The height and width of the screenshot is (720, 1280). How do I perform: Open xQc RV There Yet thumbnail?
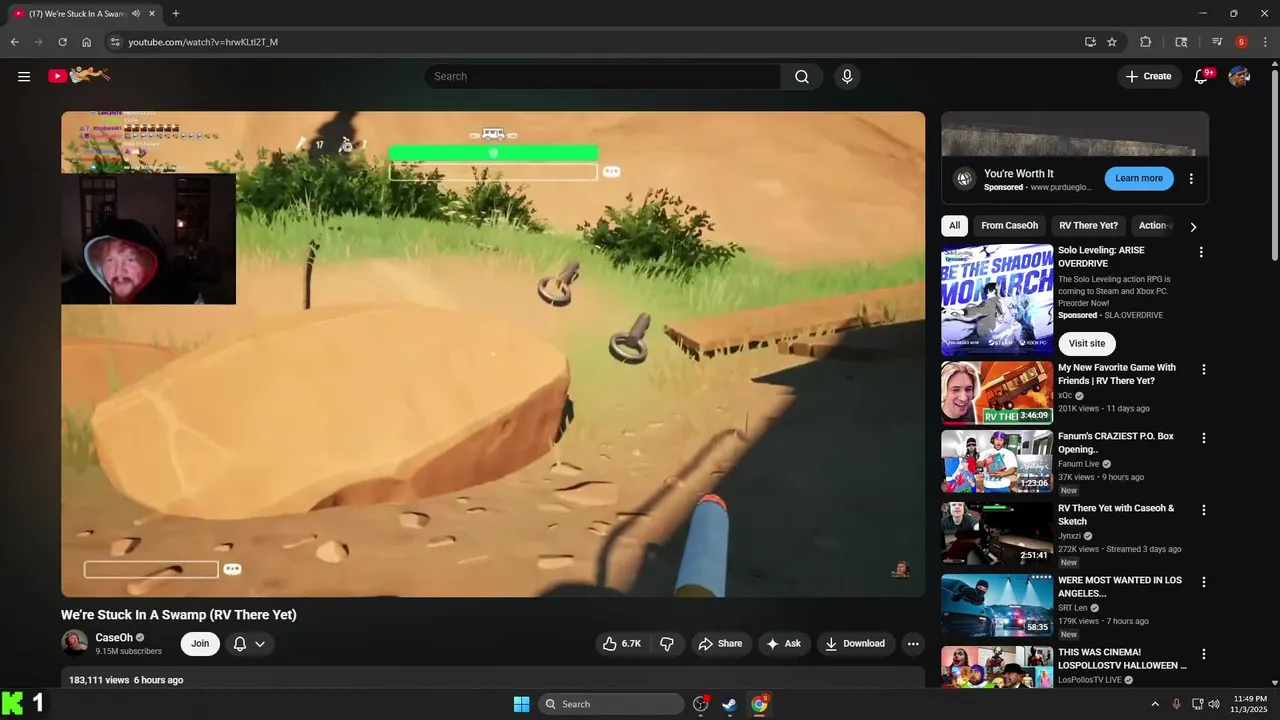(997, 393)
